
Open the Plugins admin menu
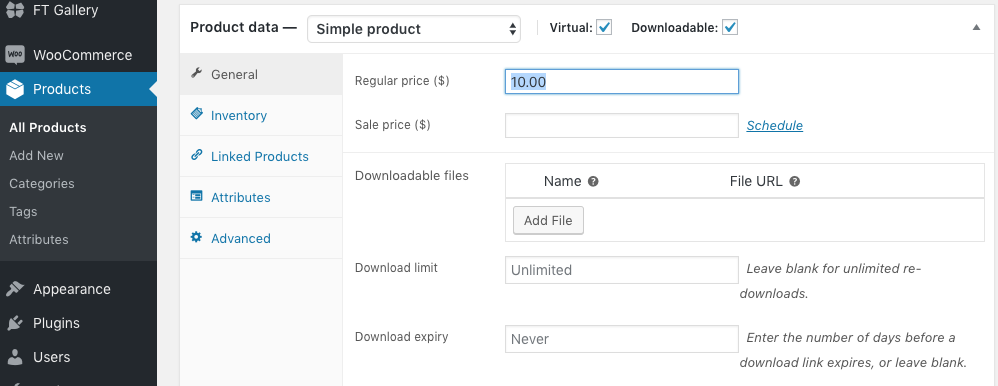coord(78,323)
